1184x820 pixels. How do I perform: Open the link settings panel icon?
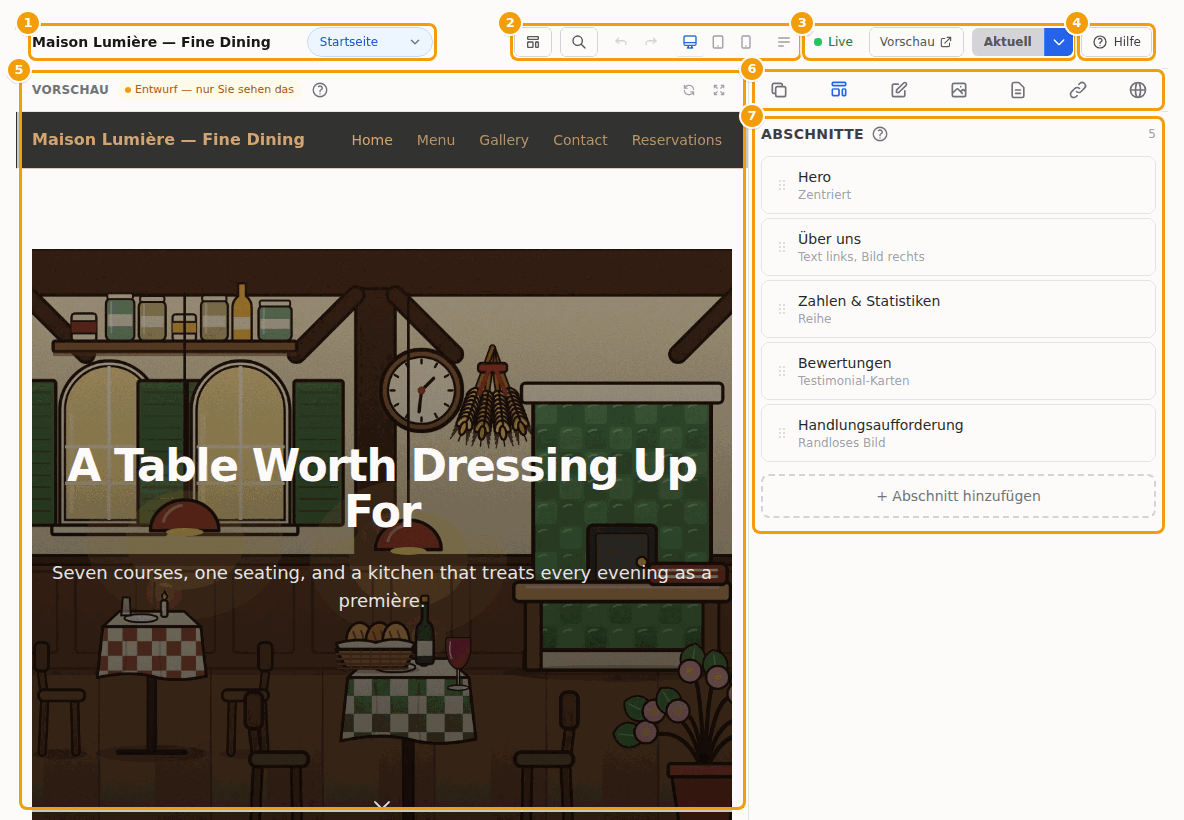click(x=1078, y=90)
